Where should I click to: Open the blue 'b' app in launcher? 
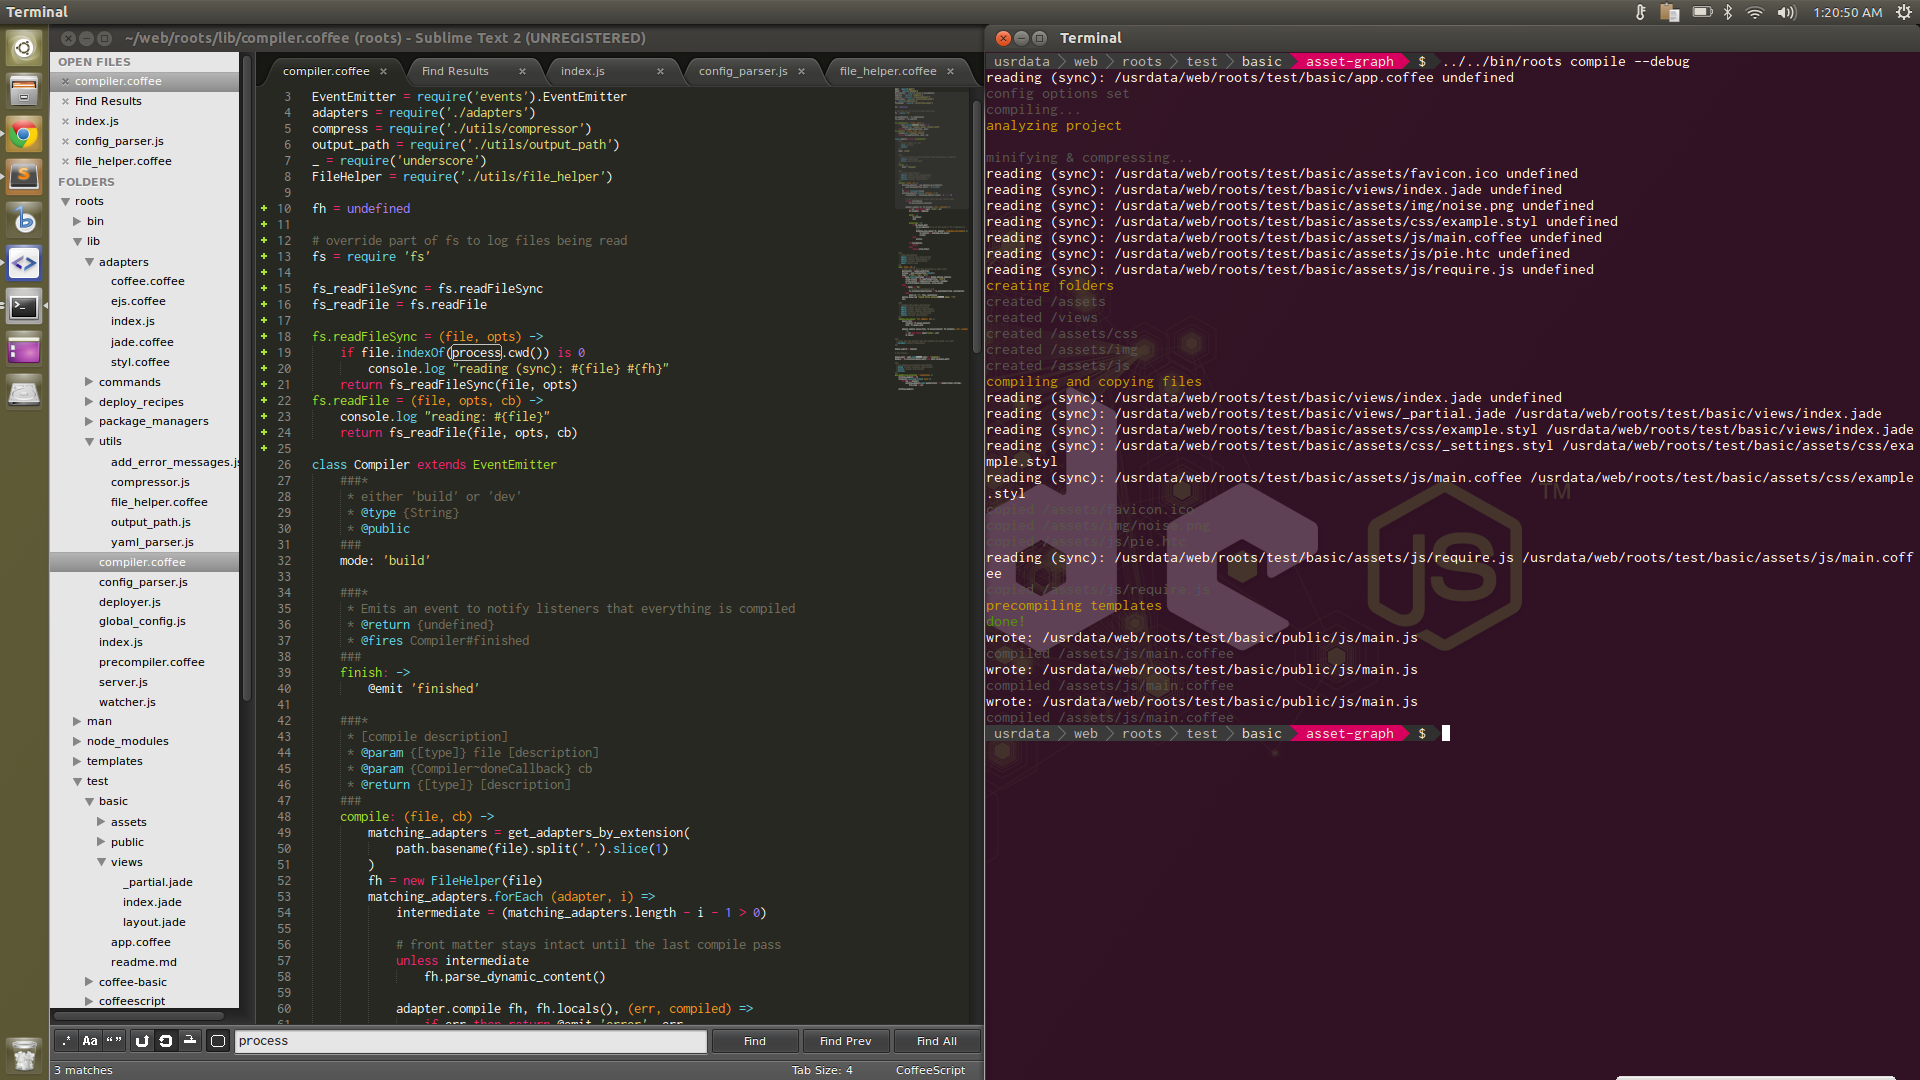(x=24, y=220)
